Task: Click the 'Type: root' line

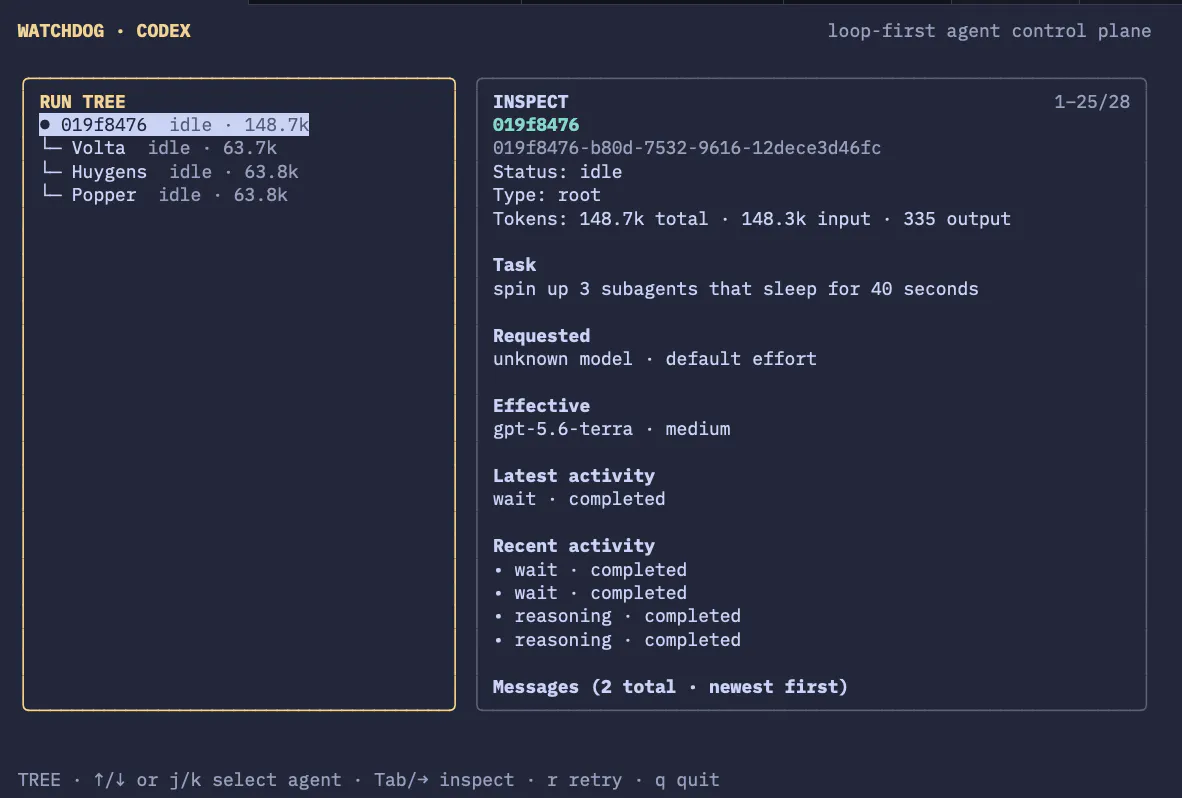Action: tap(547, 195)
